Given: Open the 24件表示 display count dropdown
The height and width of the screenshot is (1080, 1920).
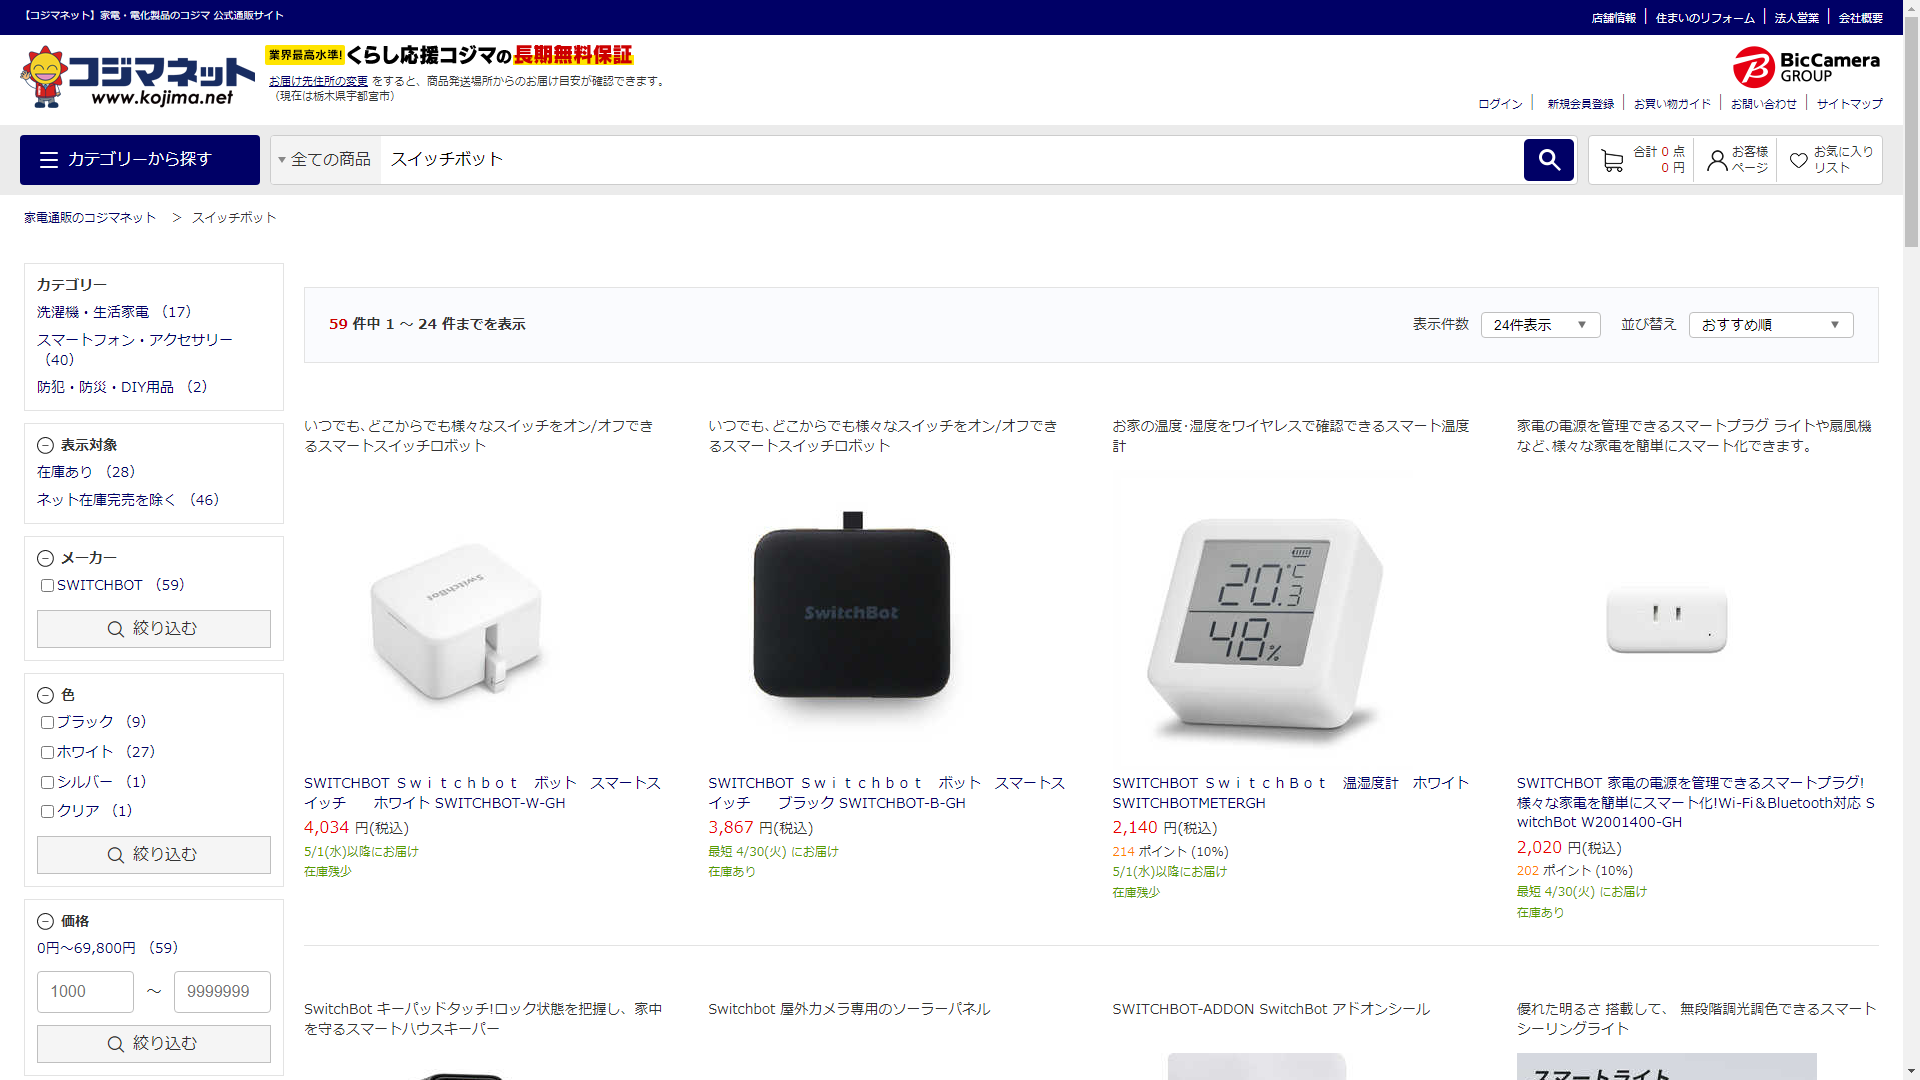Looking at the screenshot, I should pyautogui.click(x=1540, y=325).
